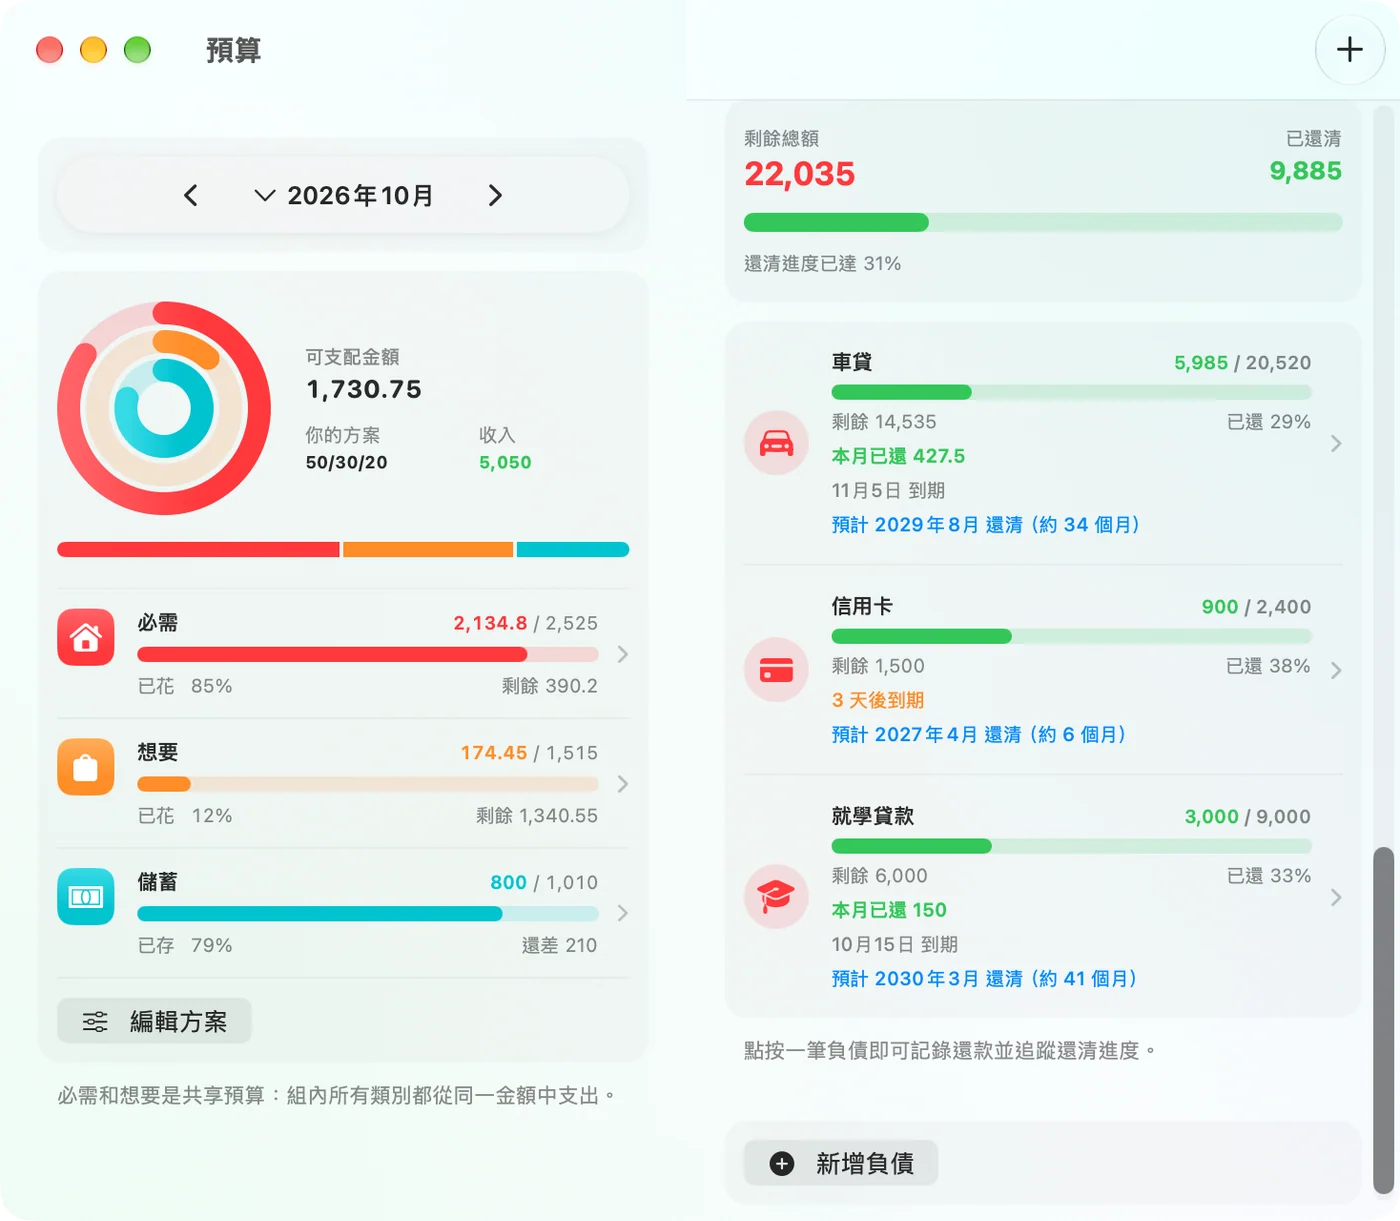
Task: Click the 還清進度 overall payoff bar
Action: (1043, 222)
